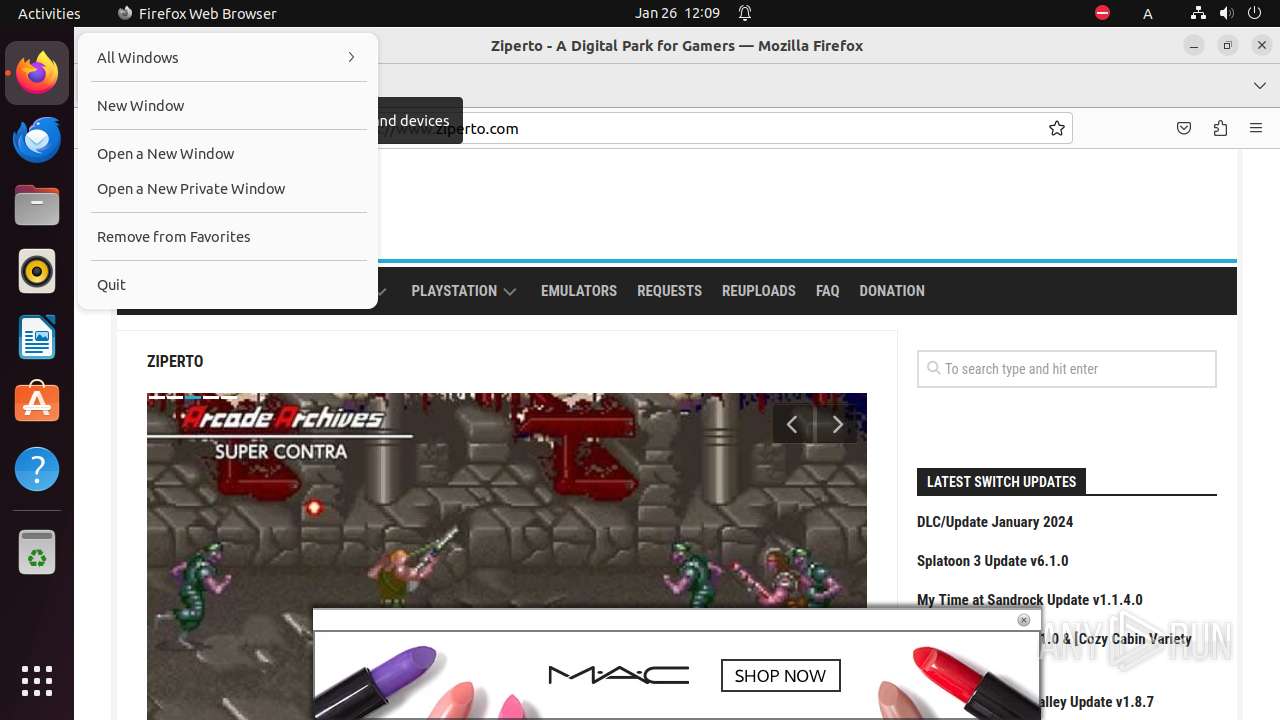The image size is (1280, 720).
Task: Show previous slide in the carousel
Action: (x=792, y=425)
